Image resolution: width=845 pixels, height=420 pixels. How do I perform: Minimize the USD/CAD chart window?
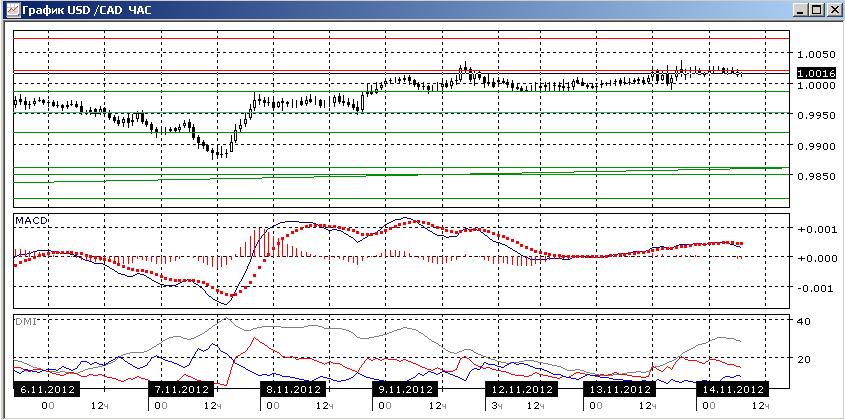point(802,9)
